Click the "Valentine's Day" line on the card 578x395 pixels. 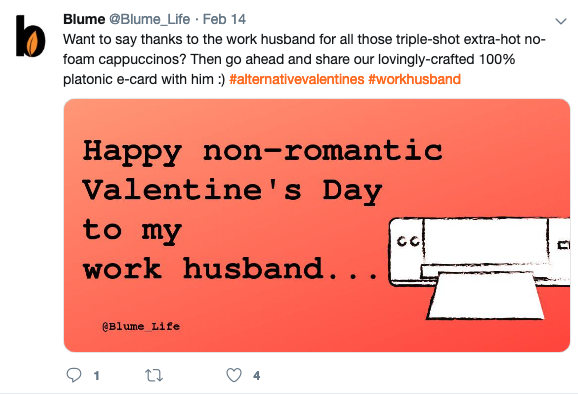(232, 192)
